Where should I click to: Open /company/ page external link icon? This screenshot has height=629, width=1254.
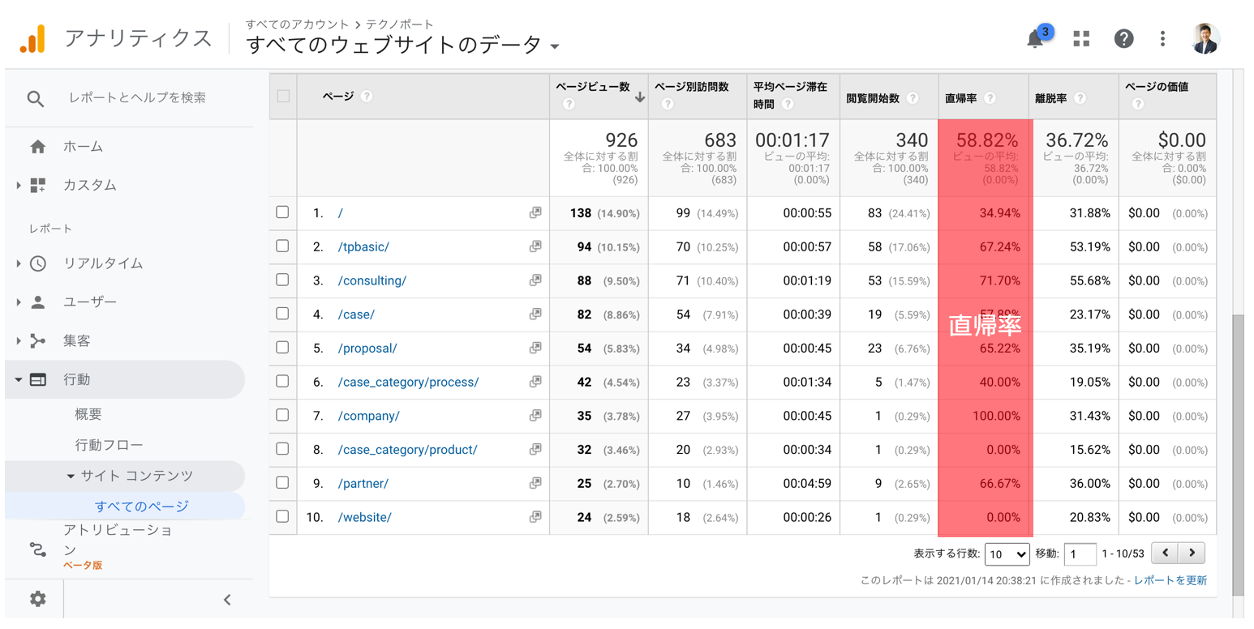point(535,416)
